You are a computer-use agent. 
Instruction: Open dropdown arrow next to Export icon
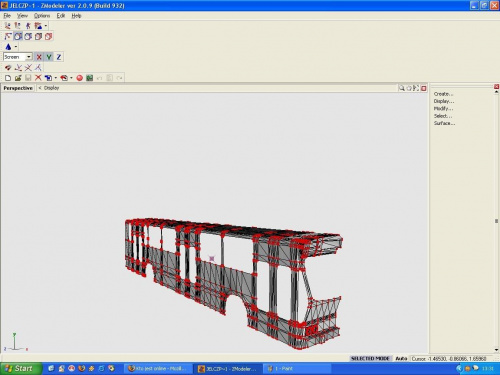pyautogui.click(x=71, y=78)
